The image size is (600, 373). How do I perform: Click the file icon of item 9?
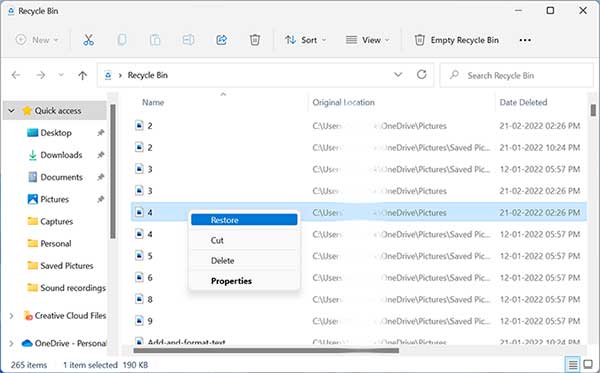[139, 321]
